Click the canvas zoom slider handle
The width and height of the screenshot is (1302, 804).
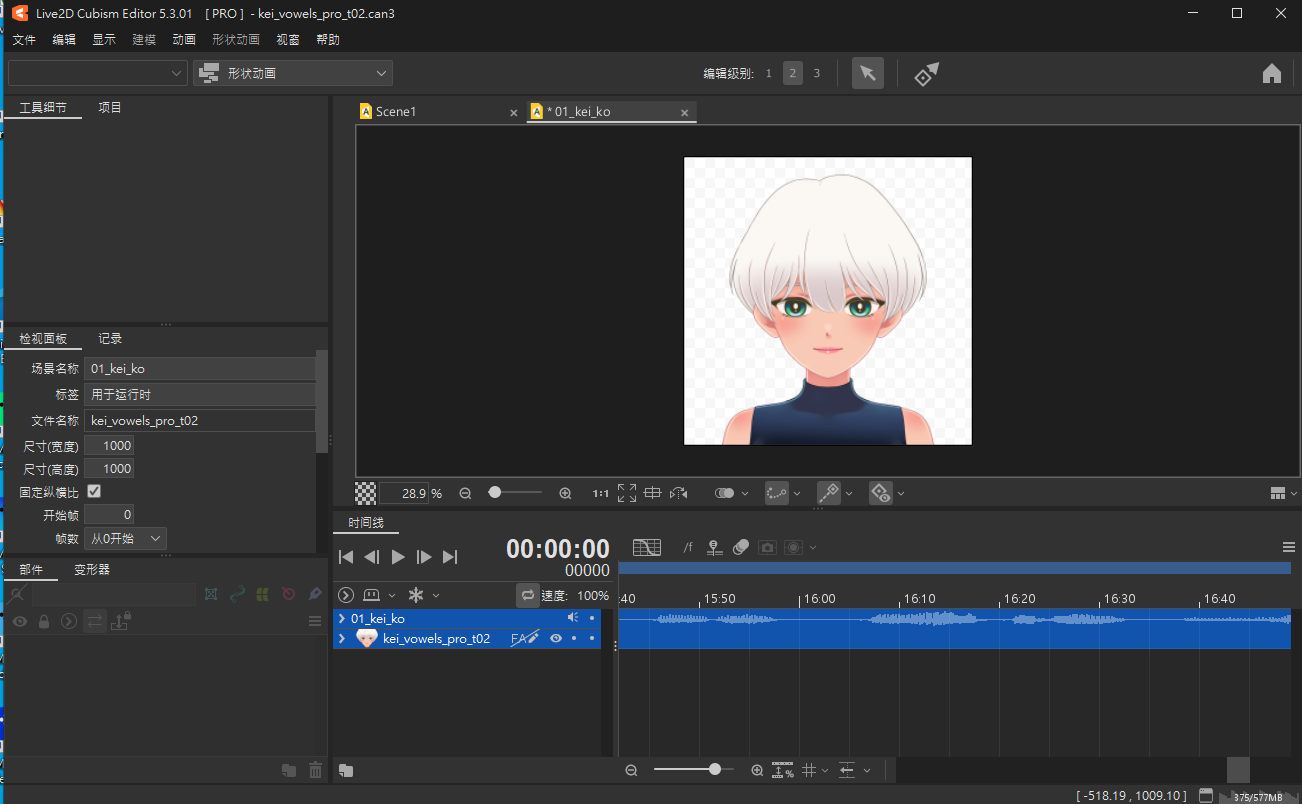pyautogui.click(x=495, y=493)
